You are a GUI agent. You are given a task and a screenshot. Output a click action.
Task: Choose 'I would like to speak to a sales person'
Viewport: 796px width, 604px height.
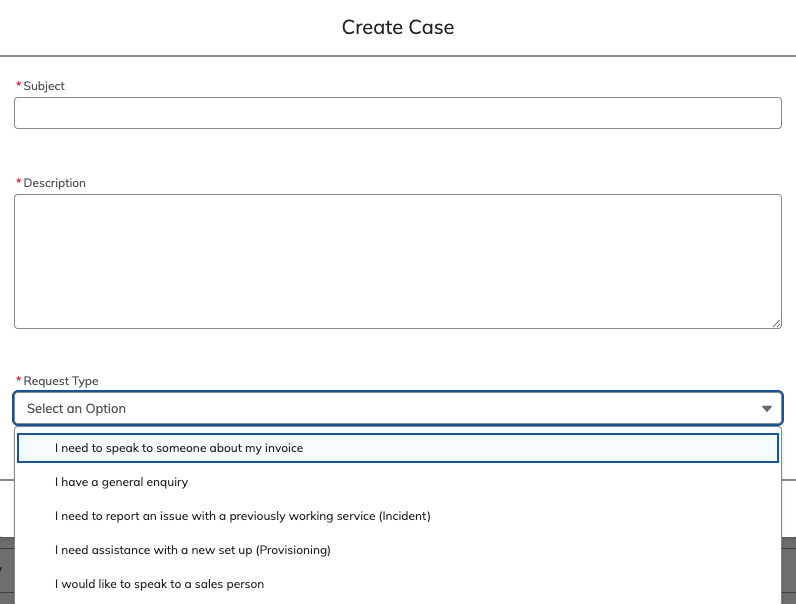coord(159,584)
